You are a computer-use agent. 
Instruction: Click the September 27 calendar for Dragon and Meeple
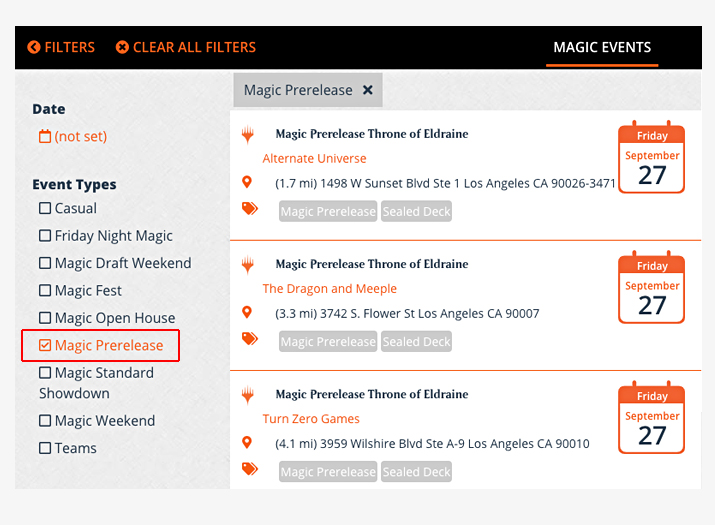(x=651, y=287)
